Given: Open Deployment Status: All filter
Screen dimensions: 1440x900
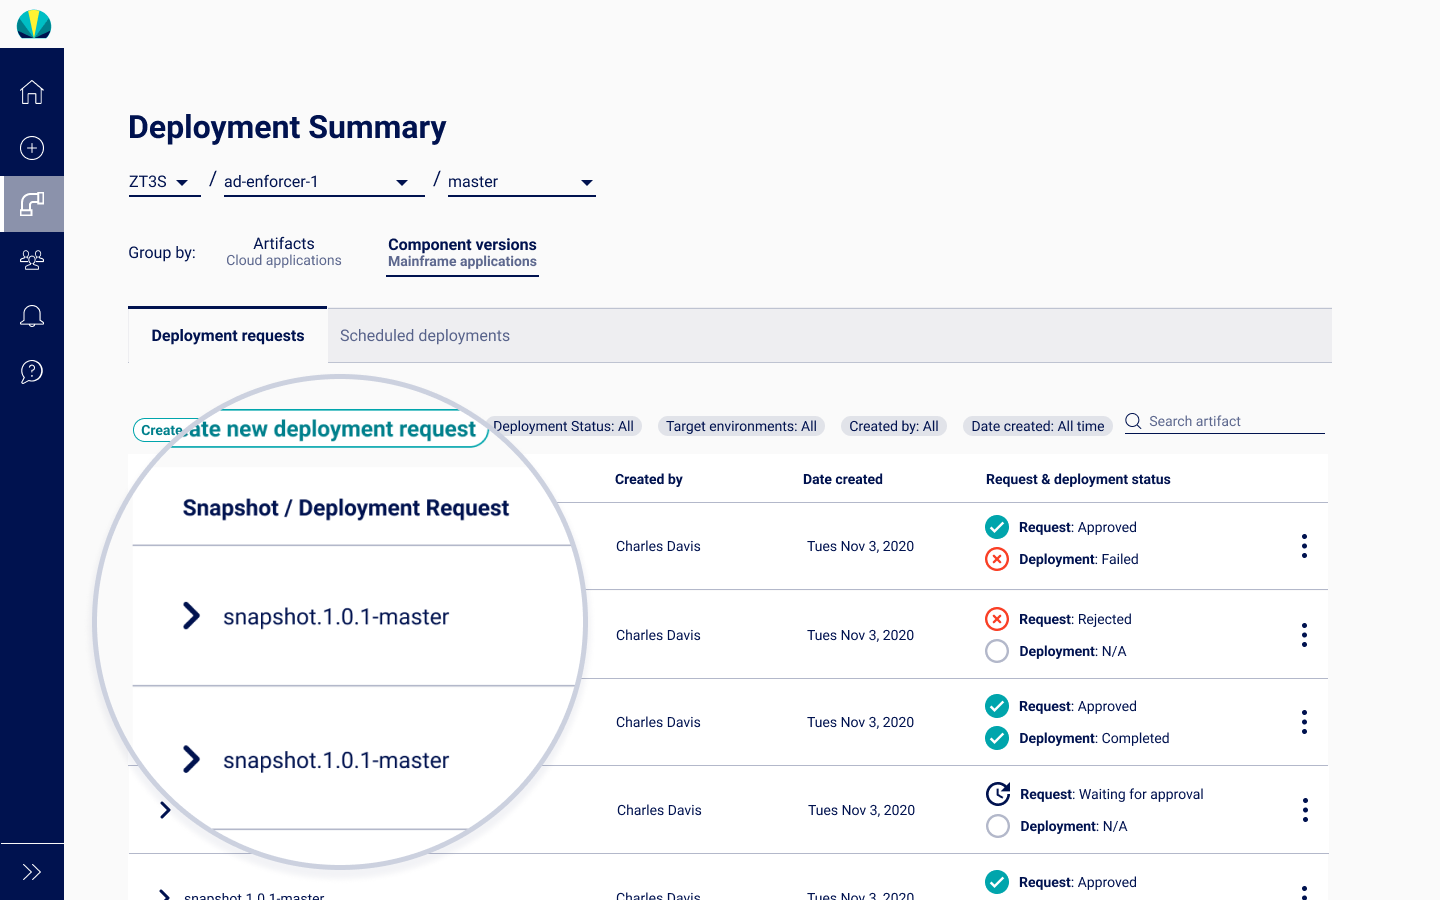Looking at the screenshot, I should (566, 426).
